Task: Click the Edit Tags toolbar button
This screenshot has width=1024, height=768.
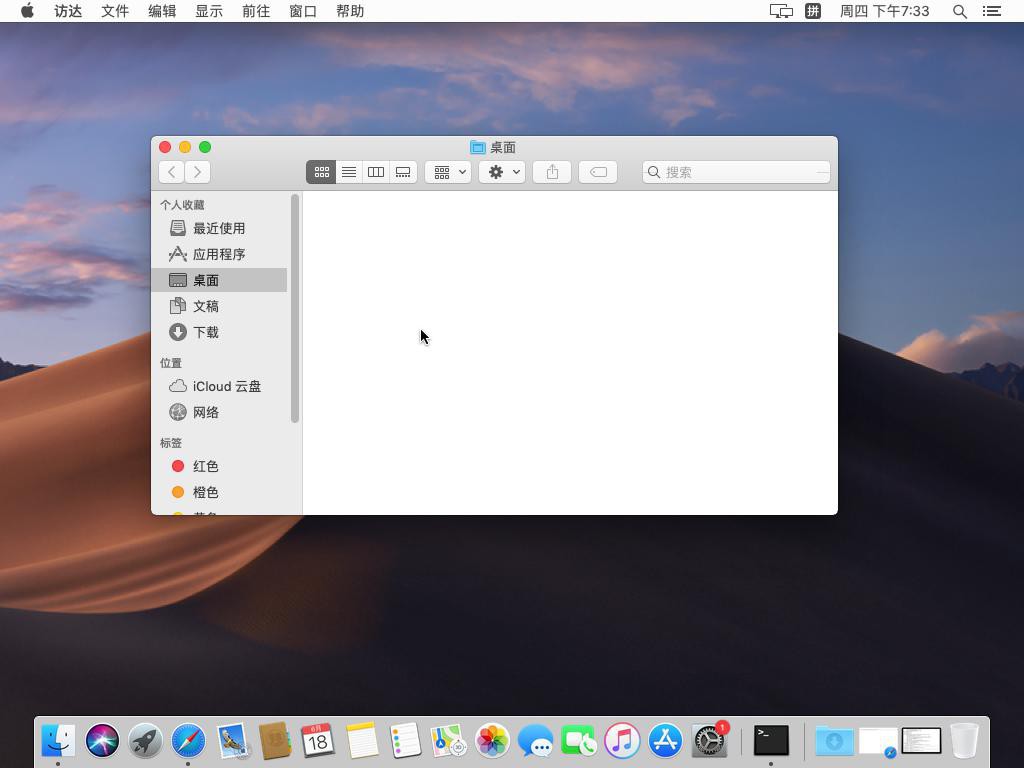Action: click(598, 172)
